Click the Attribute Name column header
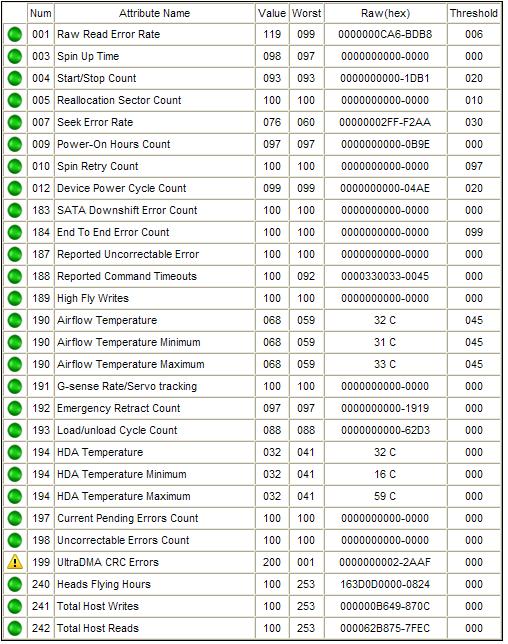 pyautogui.click(x=154, y=13)
